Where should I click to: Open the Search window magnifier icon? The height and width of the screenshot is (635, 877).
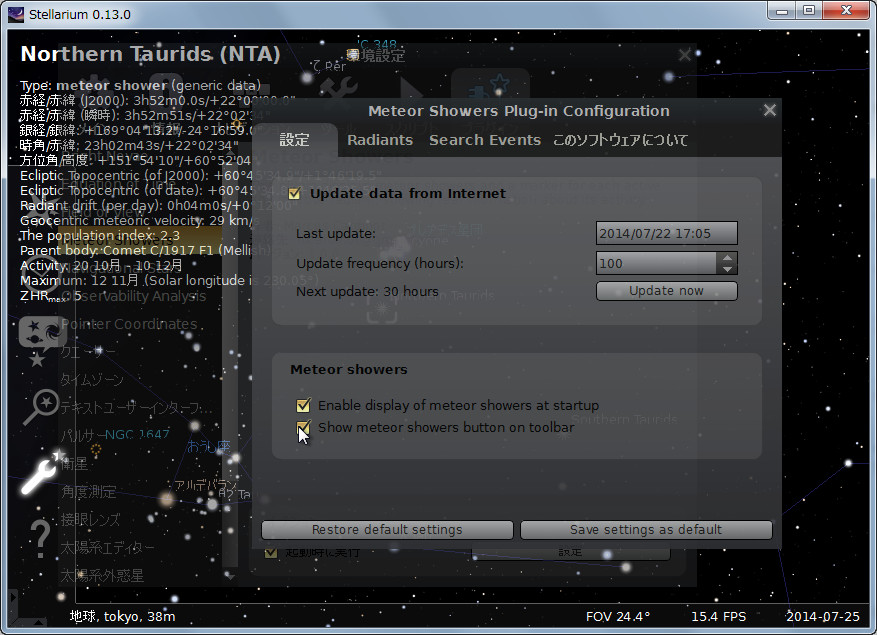point(40,407)
